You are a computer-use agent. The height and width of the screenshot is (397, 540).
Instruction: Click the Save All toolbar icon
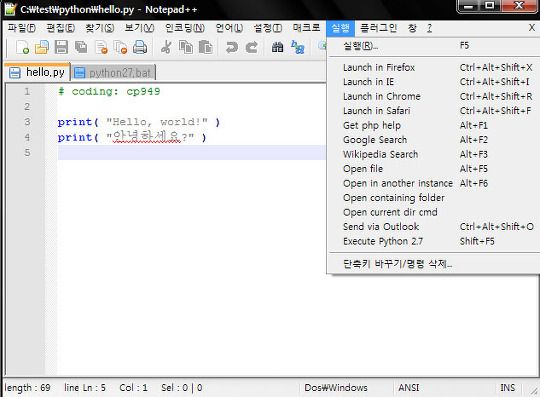pyautogui.click(x=81, y=47)
